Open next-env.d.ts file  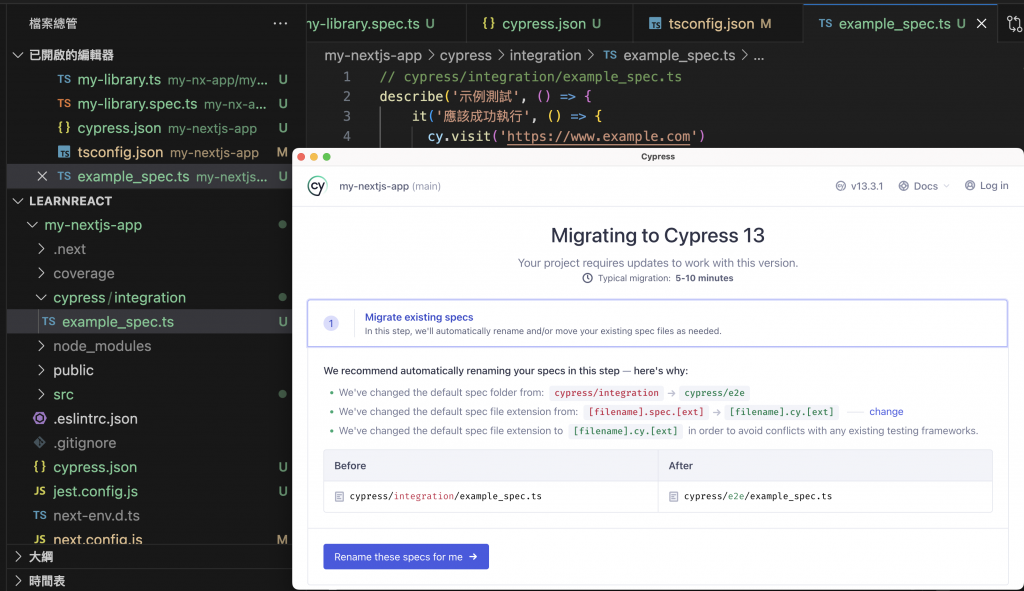pos(150,515)
